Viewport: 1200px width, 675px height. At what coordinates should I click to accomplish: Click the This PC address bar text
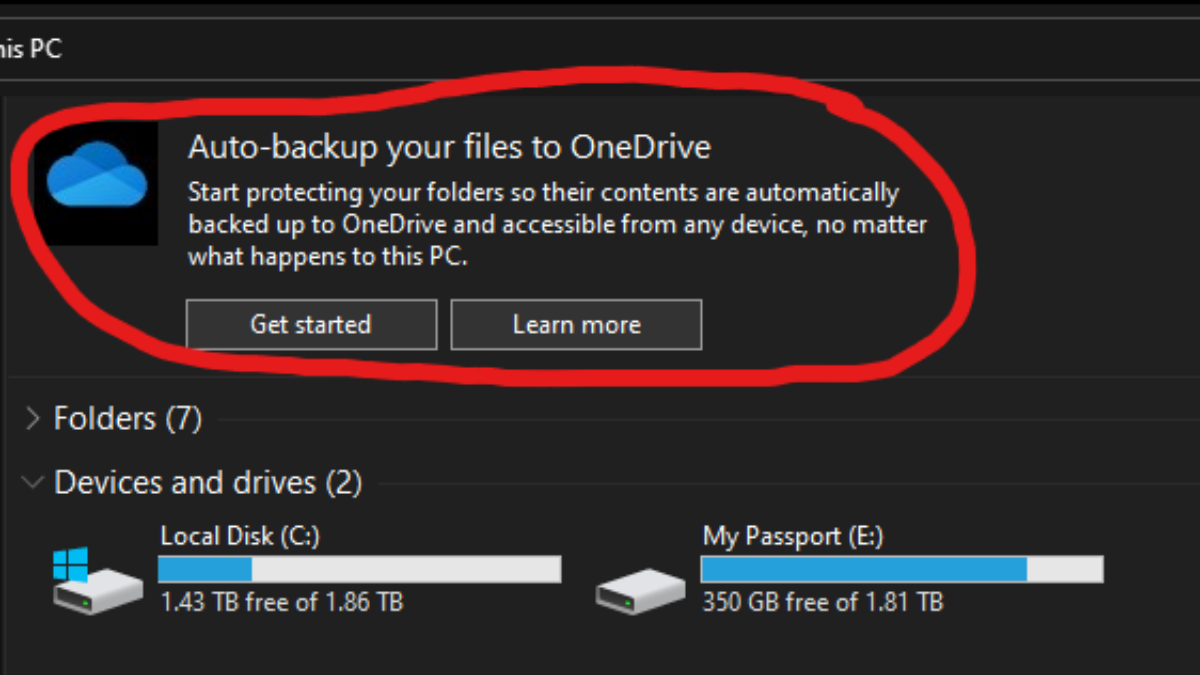coord(30,47)
